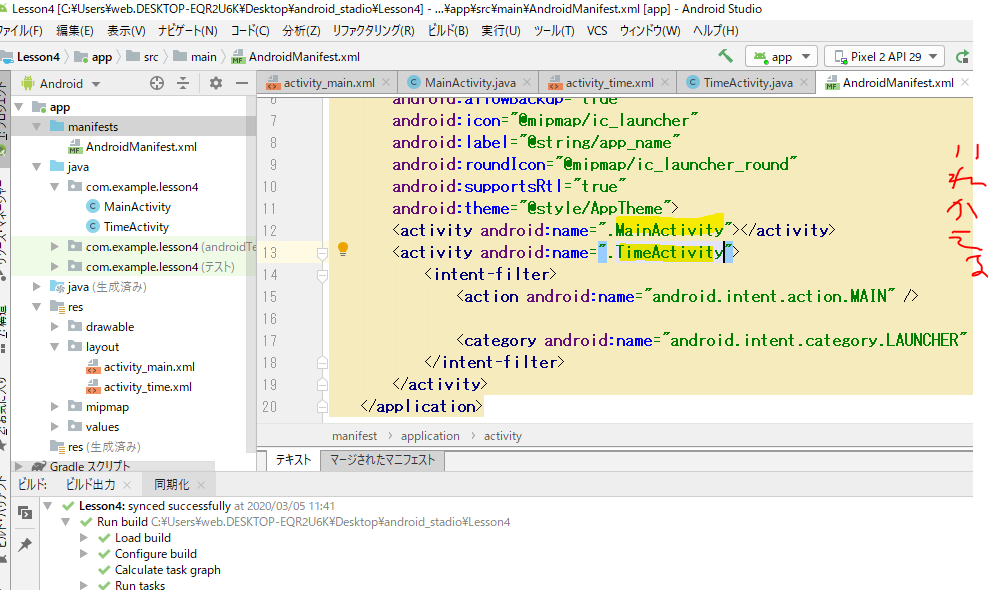Image resolution: width=988 pixels, height=590 pixels.
Task: Switch to マージされたマニフェスト tab
Action: pyautogui.click(x=382, y=460)
